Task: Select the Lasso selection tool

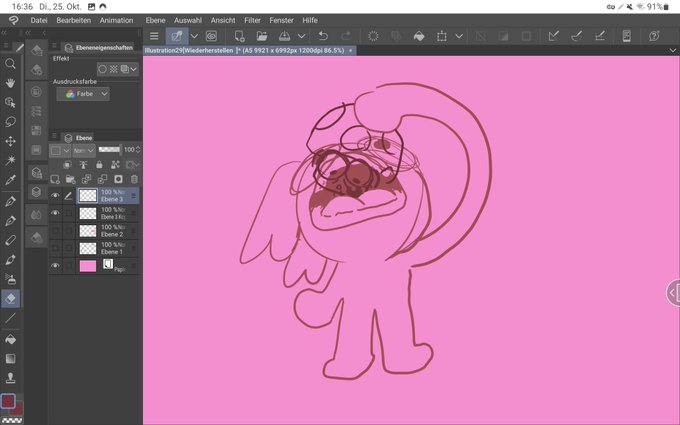Action: pyautogui.click(x=10, y=122)
